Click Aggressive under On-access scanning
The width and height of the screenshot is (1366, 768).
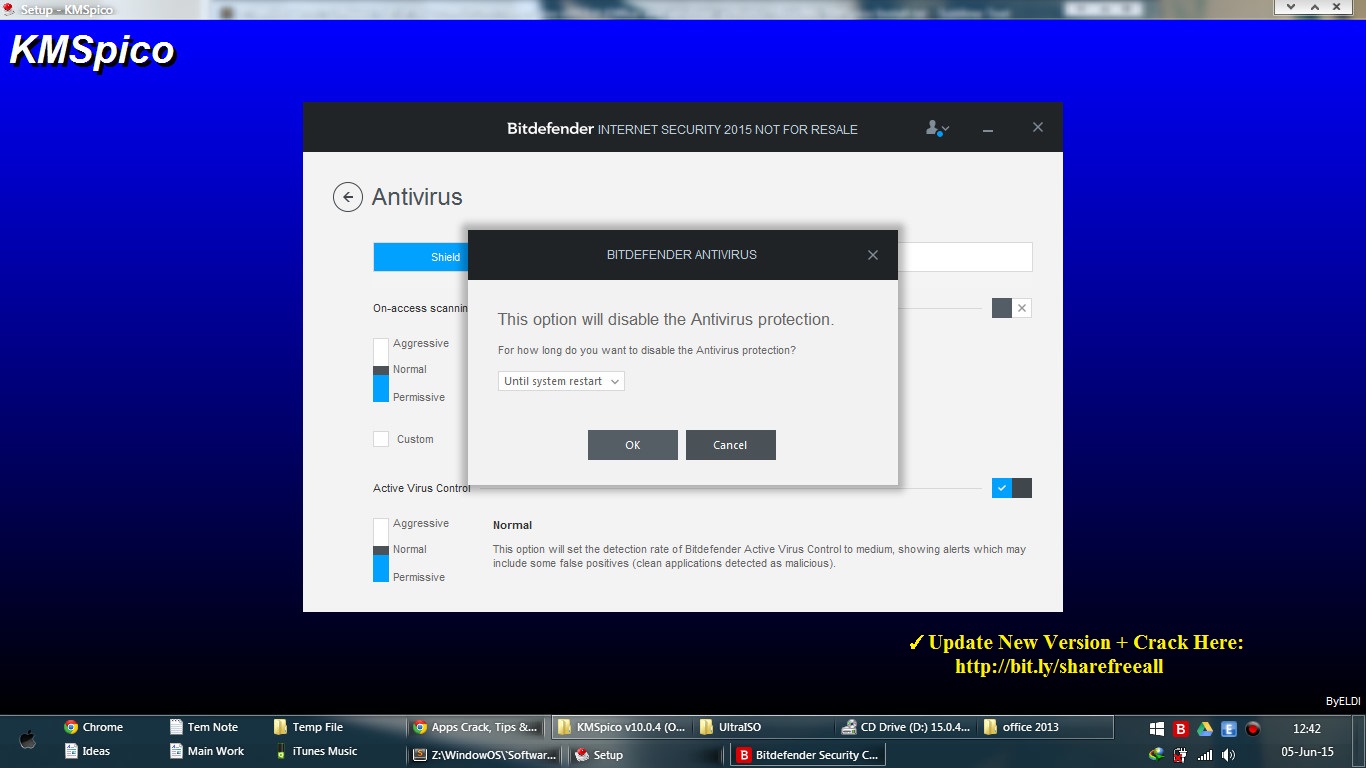(x=421, y=343)
